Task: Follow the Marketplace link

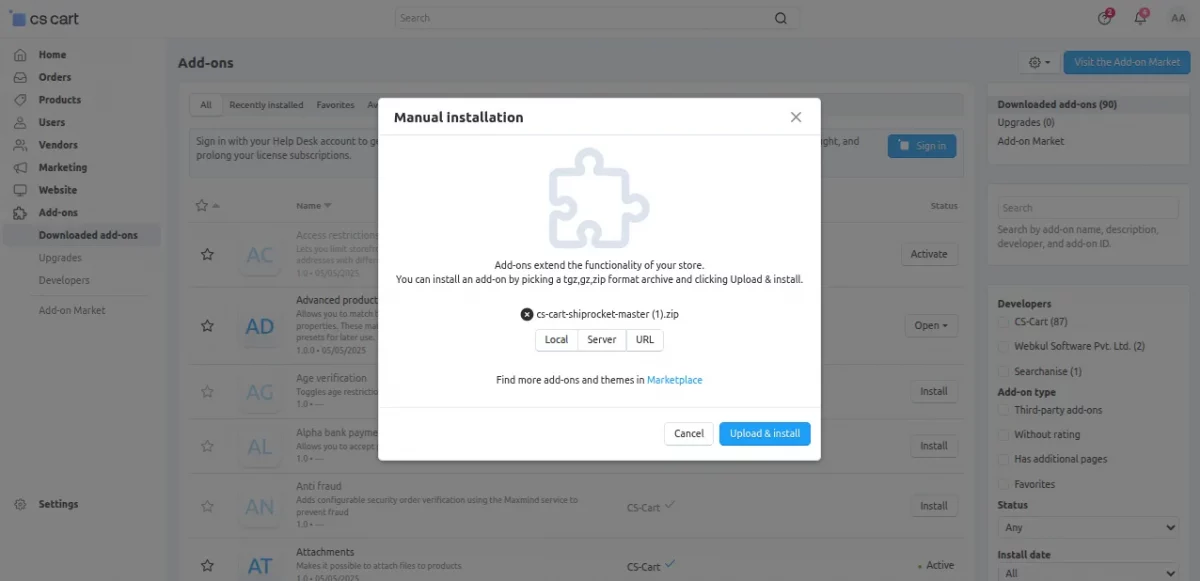Action: tap(675, 380)
